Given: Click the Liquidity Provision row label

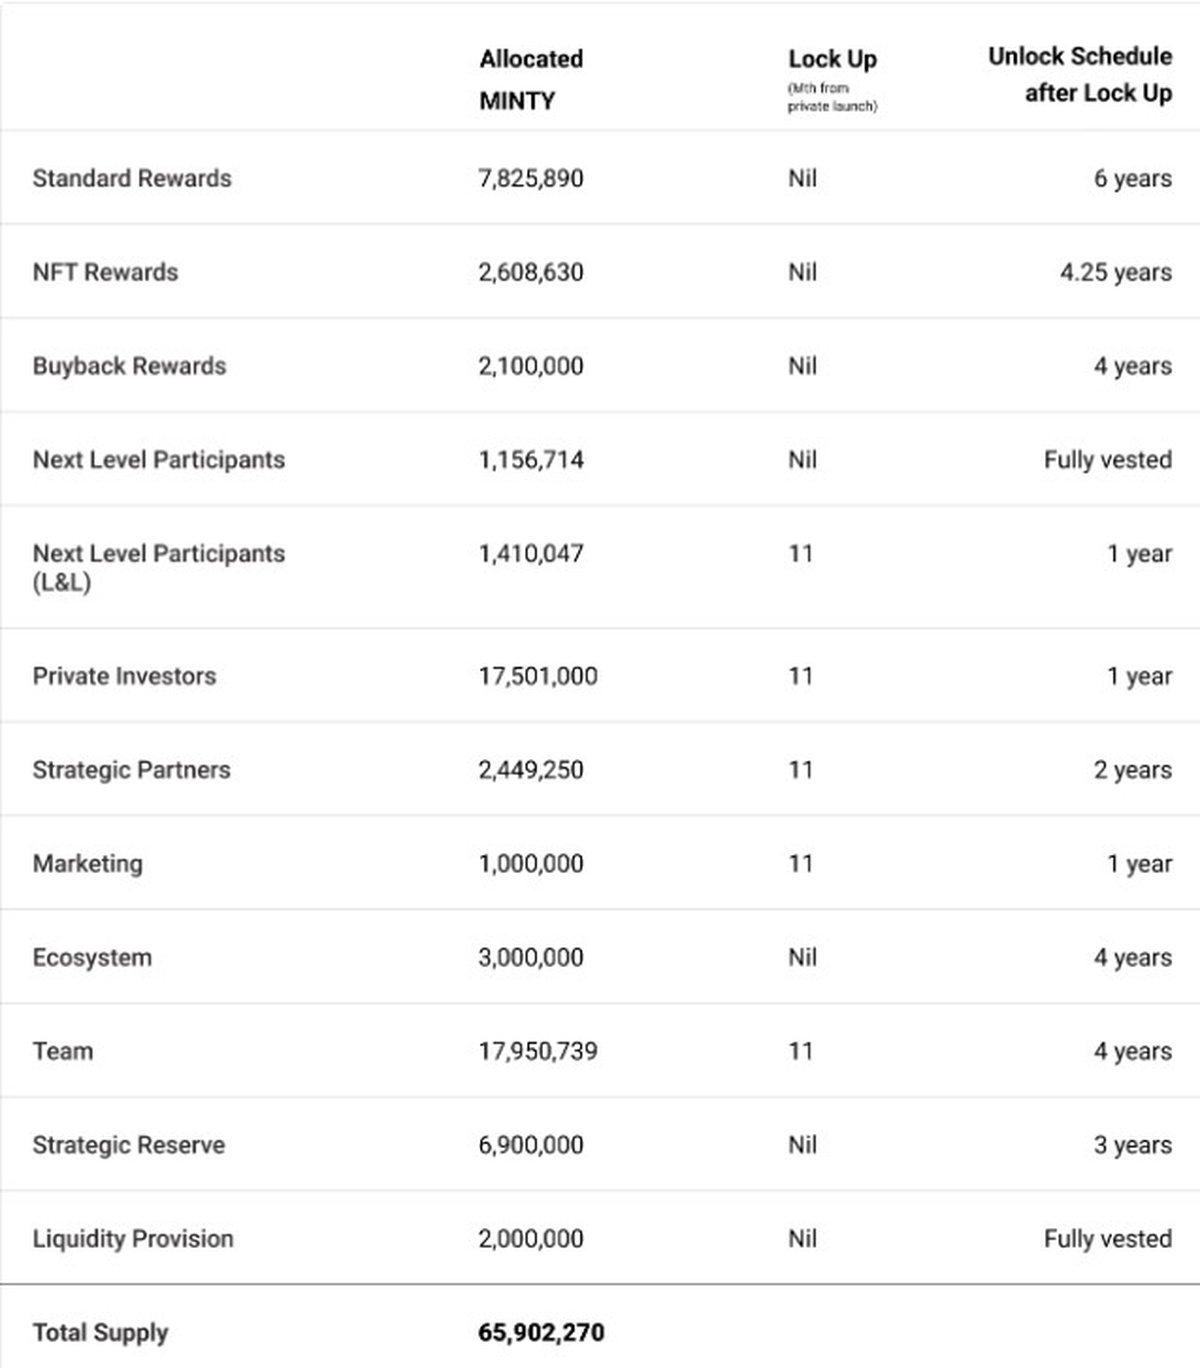Looking at the screenshot, I should click(x=133, y=1239).
